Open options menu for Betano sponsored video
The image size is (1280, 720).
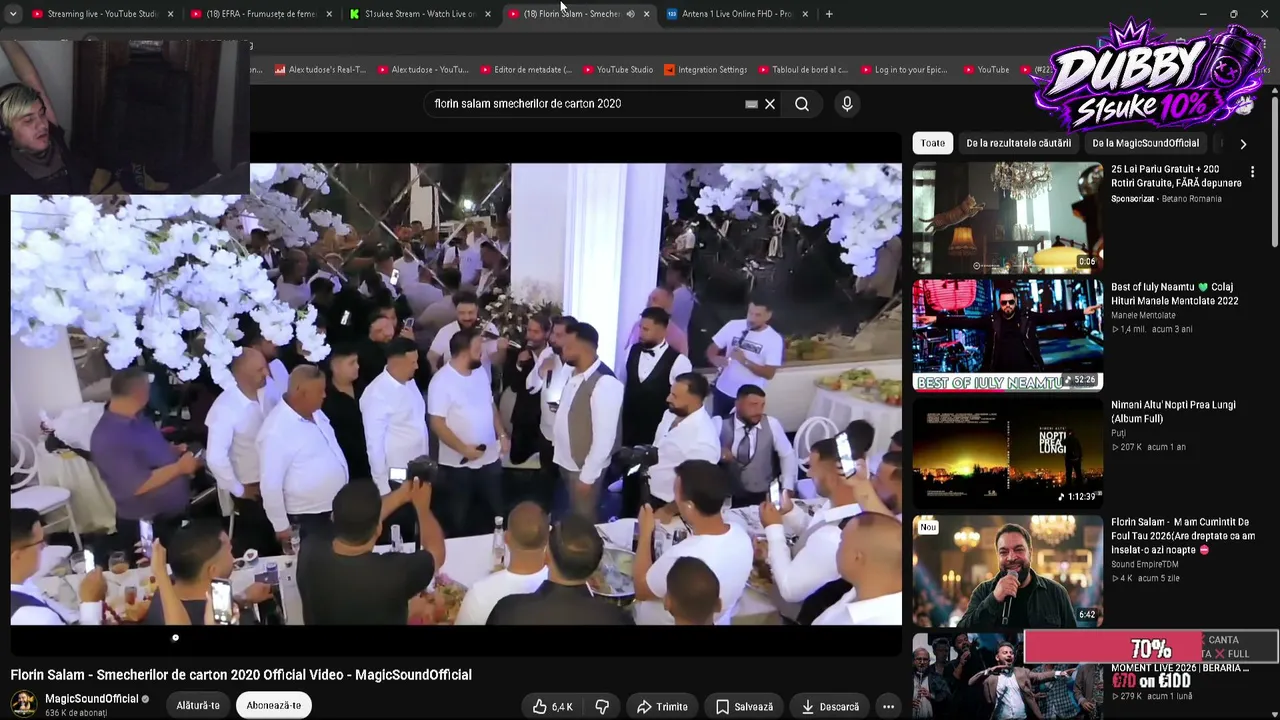pos(1252,172)
